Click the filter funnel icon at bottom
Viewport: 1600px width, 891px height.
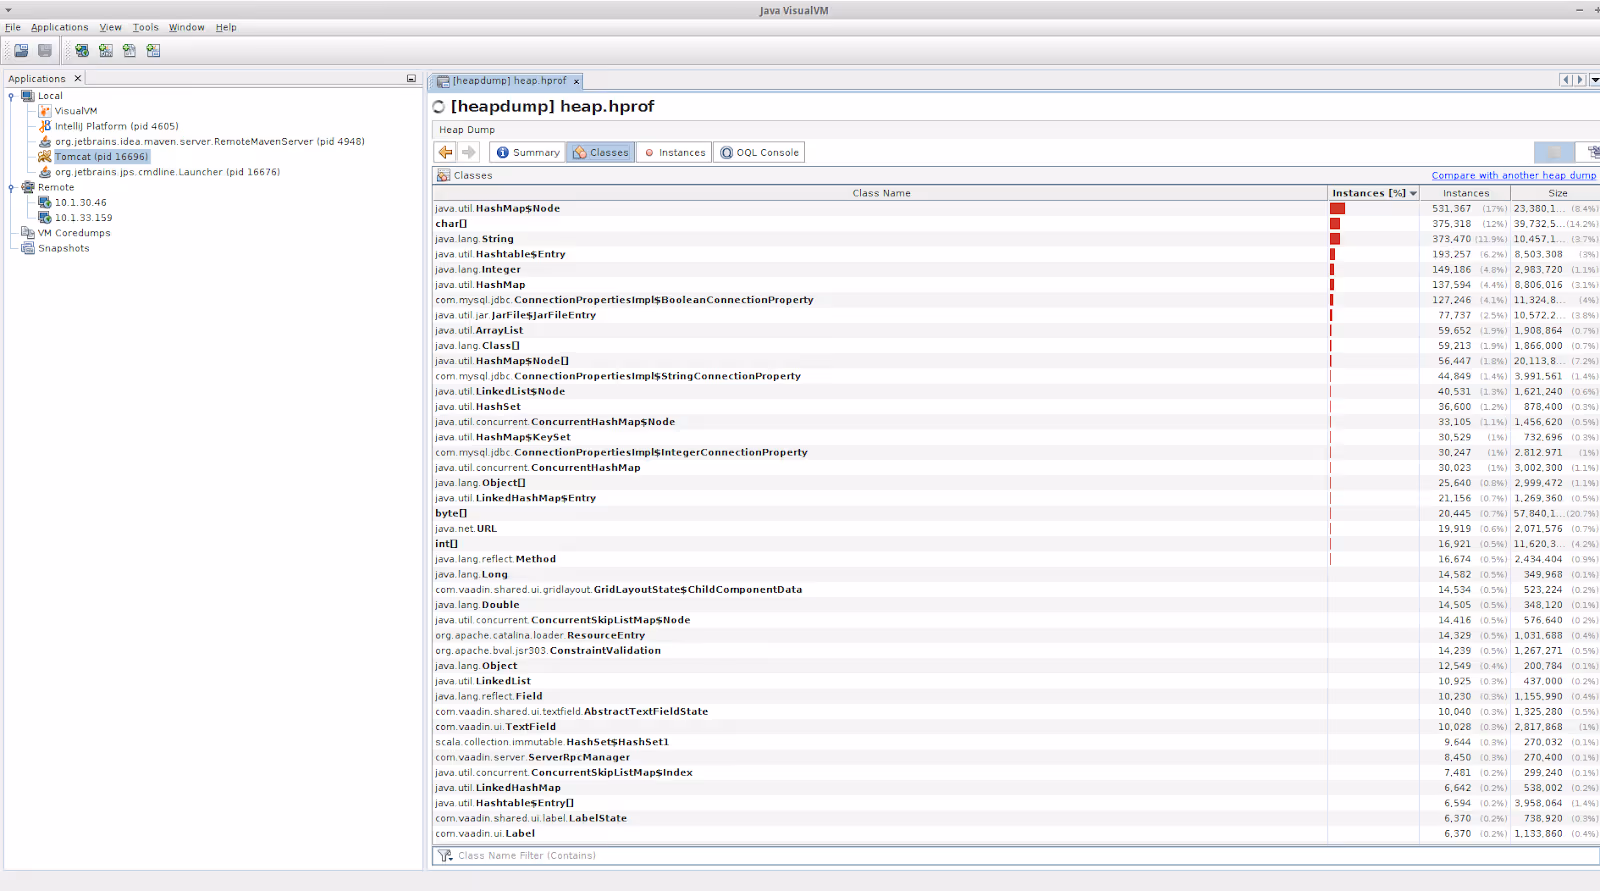point(445,855)
